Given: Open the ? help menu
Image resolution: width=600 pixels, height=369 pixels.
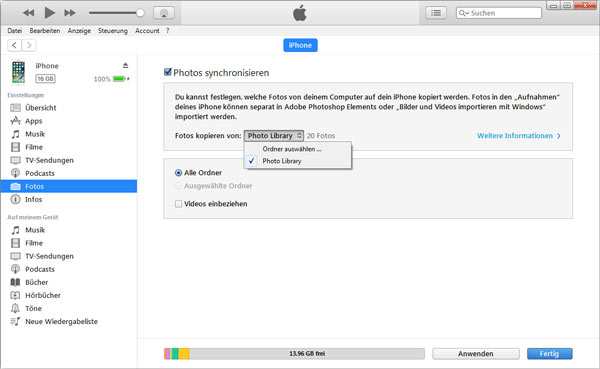Looking at the screenshot, I should coord(168,31).
